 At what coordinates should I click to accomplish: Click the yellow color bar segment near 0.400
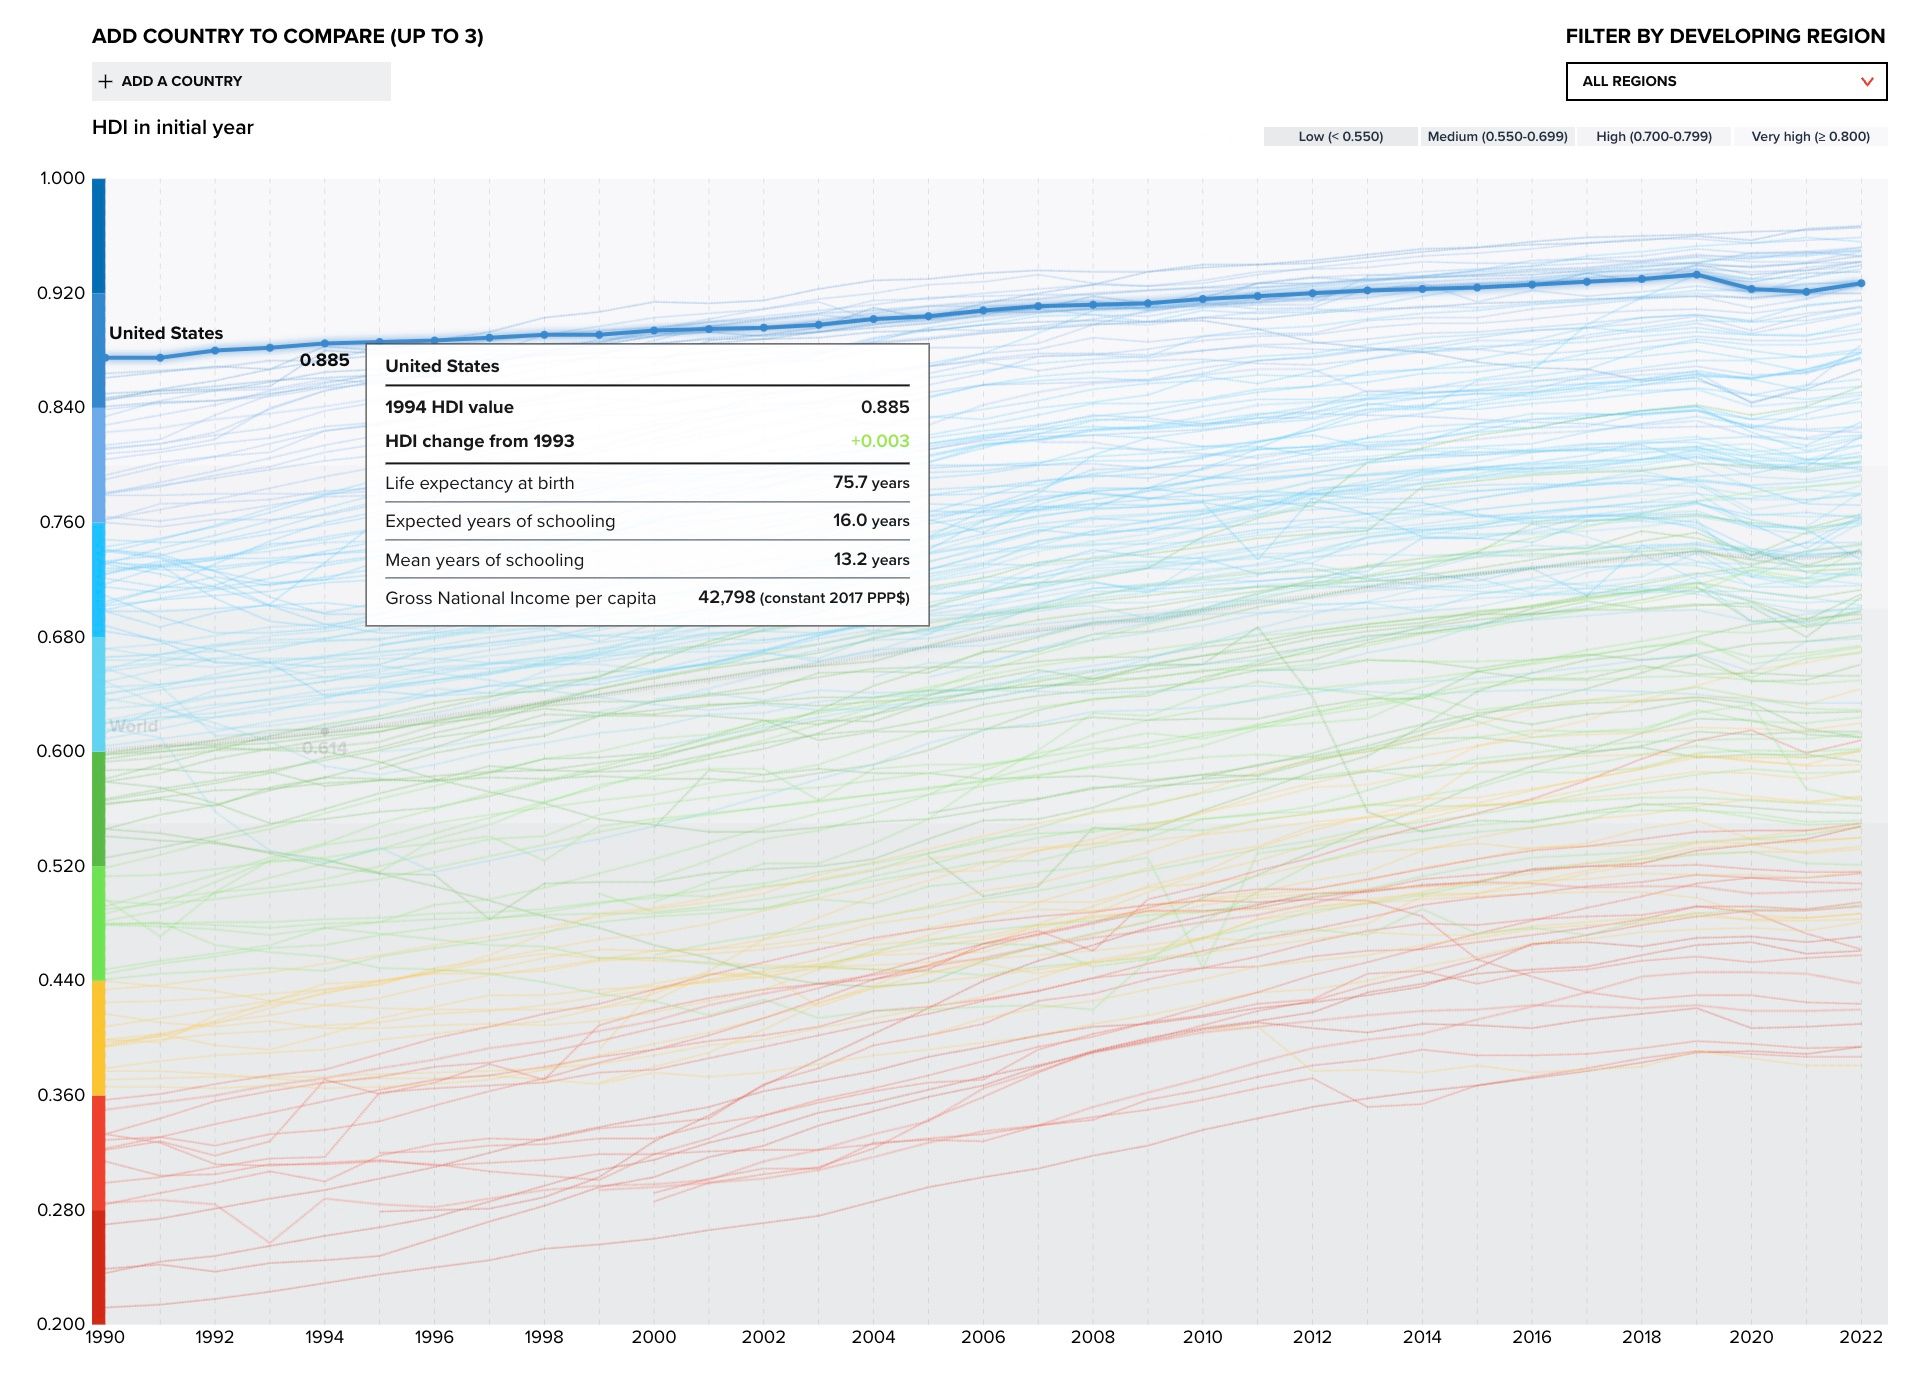click(x=99, y=1038)
